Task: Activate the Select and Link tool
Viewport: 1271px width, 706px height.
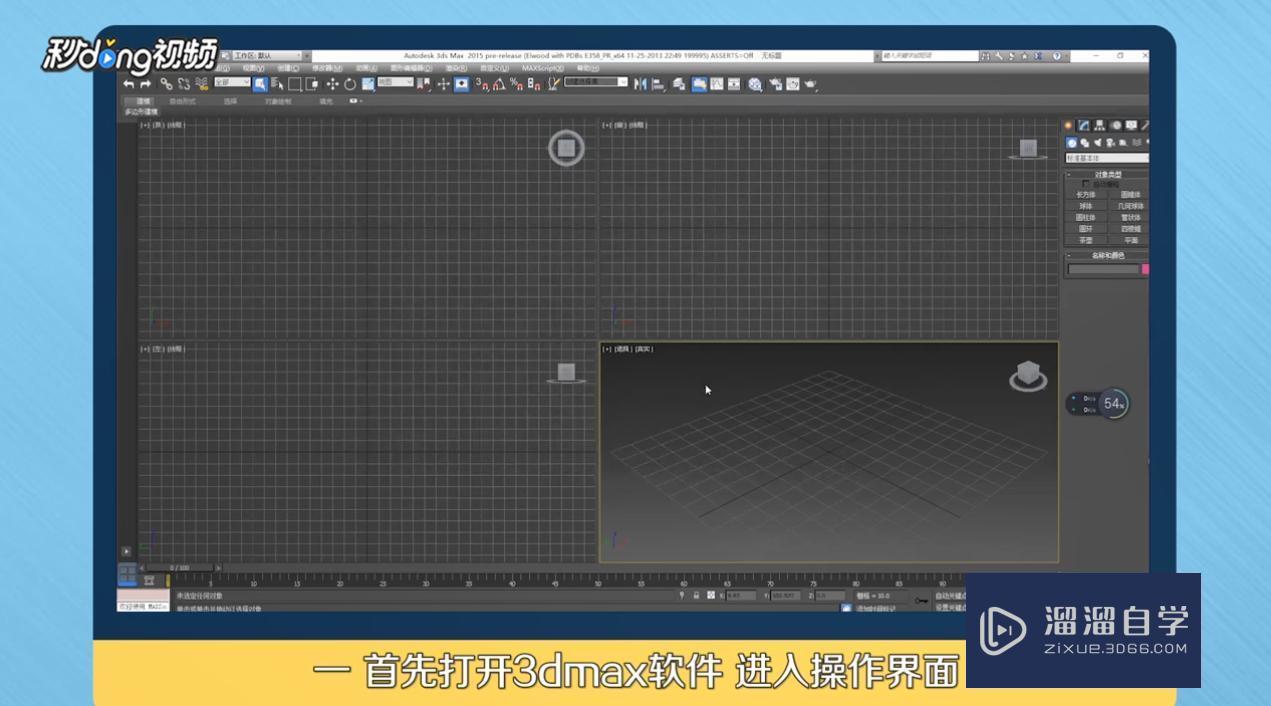Action: 167,85
